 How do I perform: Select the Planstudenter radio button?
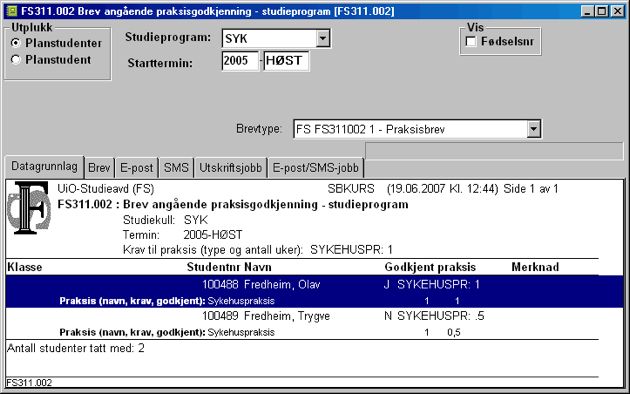[x=16, y=43]
